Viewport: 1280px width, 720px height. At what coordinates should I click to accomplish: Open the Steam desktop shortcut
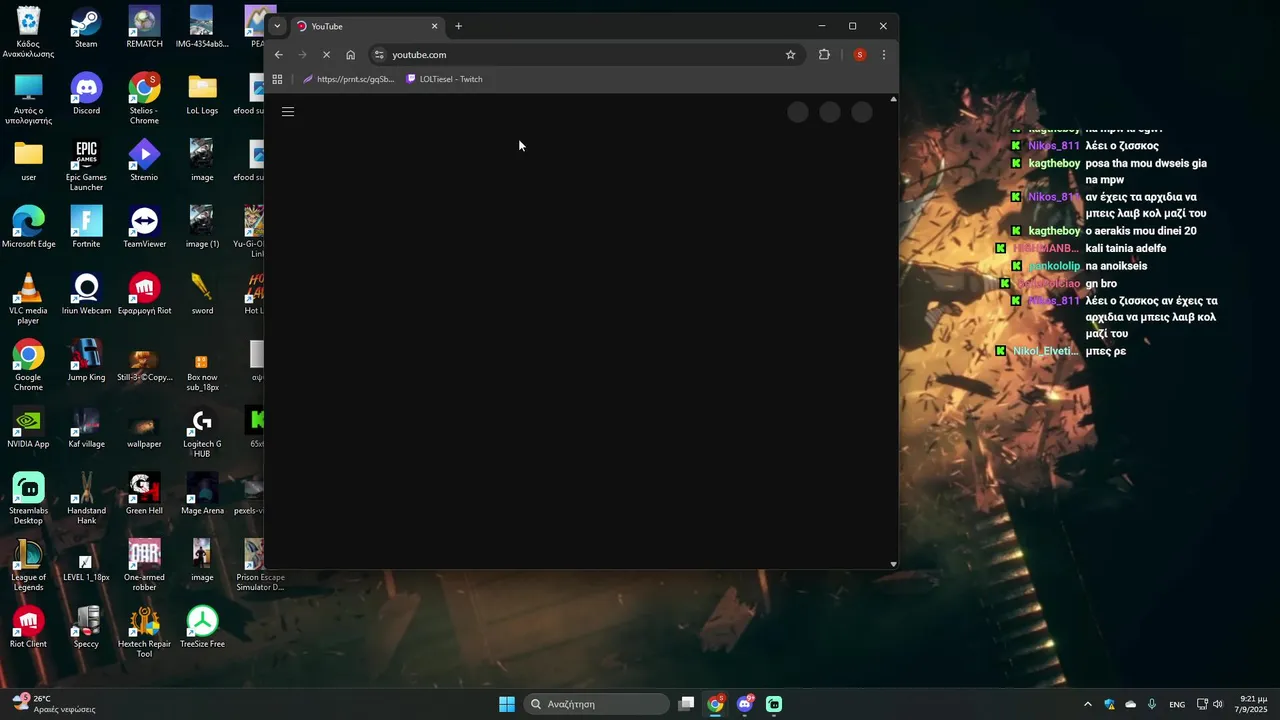(x=86, y=29)
